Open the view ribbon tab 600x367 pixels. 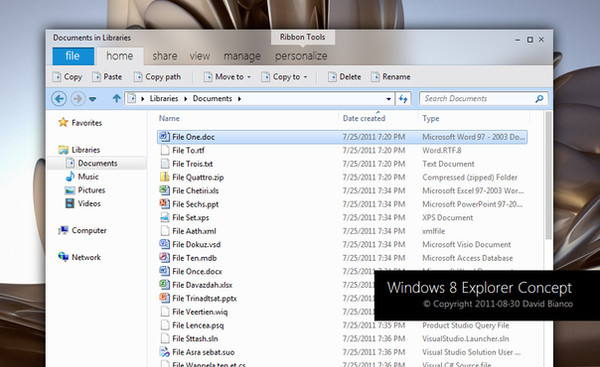click(200, 56)
